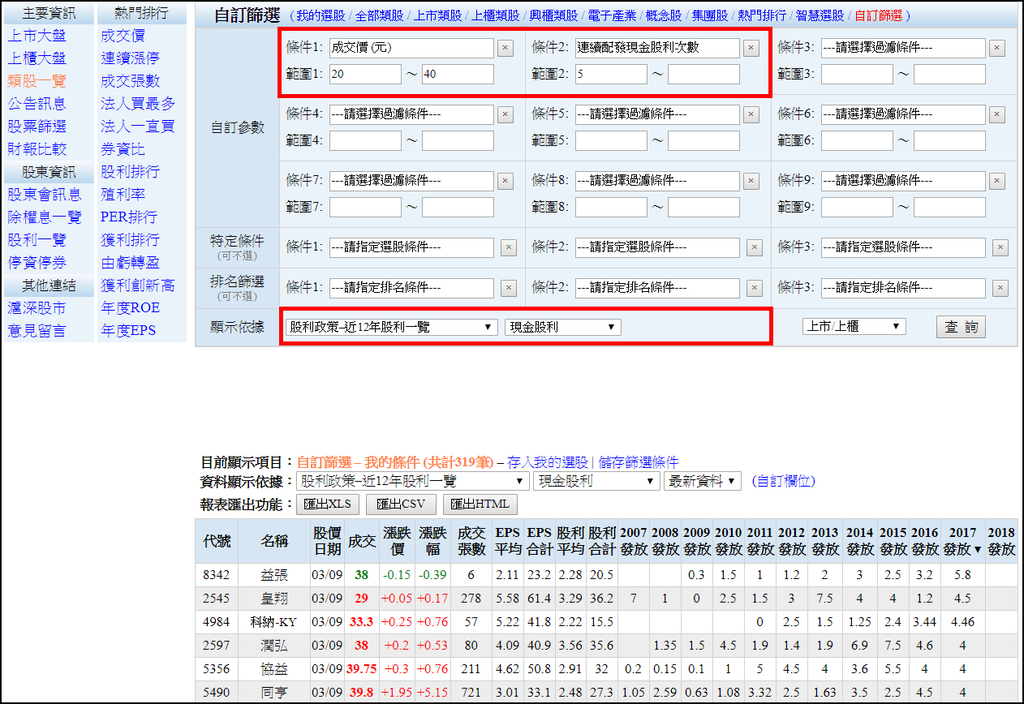Clear 排名篩選 condition 2 × button
Image resolution: width=1024 pixels, height=704 pixels.
point(754,288)
